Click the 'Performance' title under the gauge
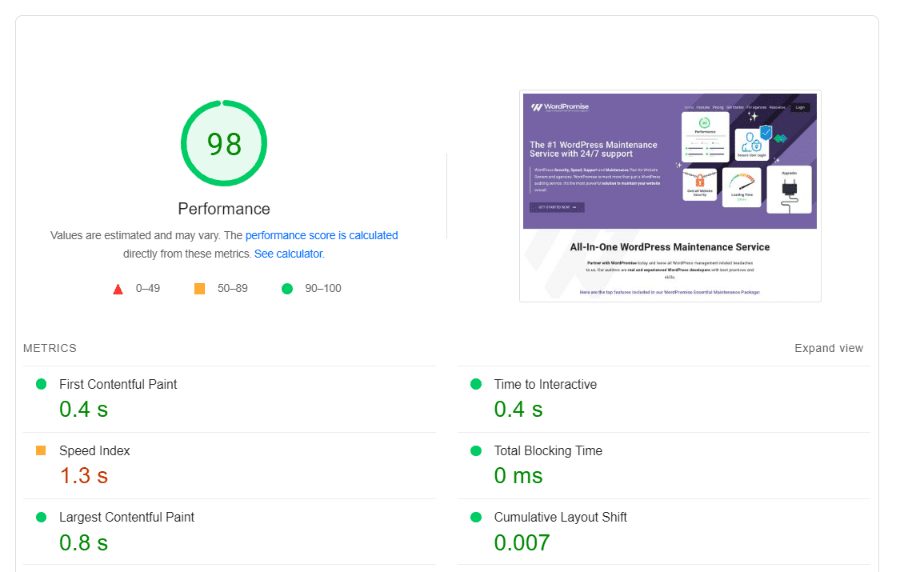The height and width of the screenshot is (572, 898). click(224, 209)
